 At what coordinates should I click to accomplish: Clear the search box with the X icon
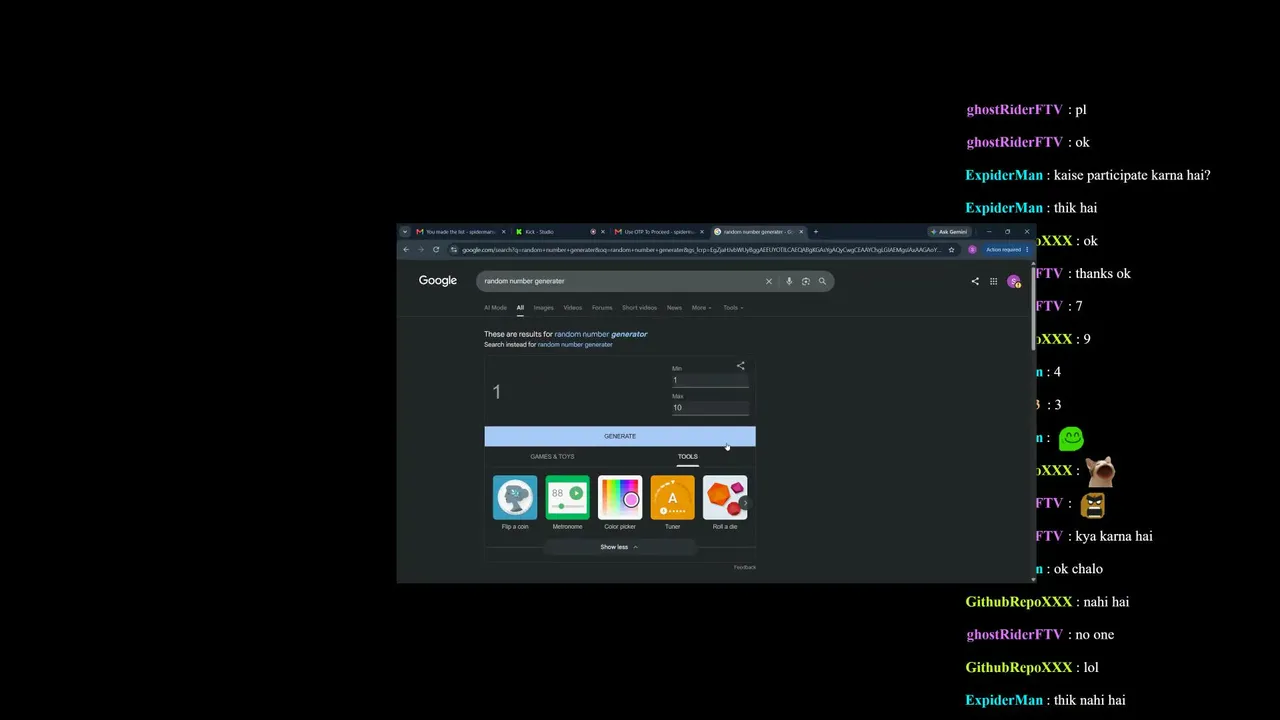click(769, 281)
